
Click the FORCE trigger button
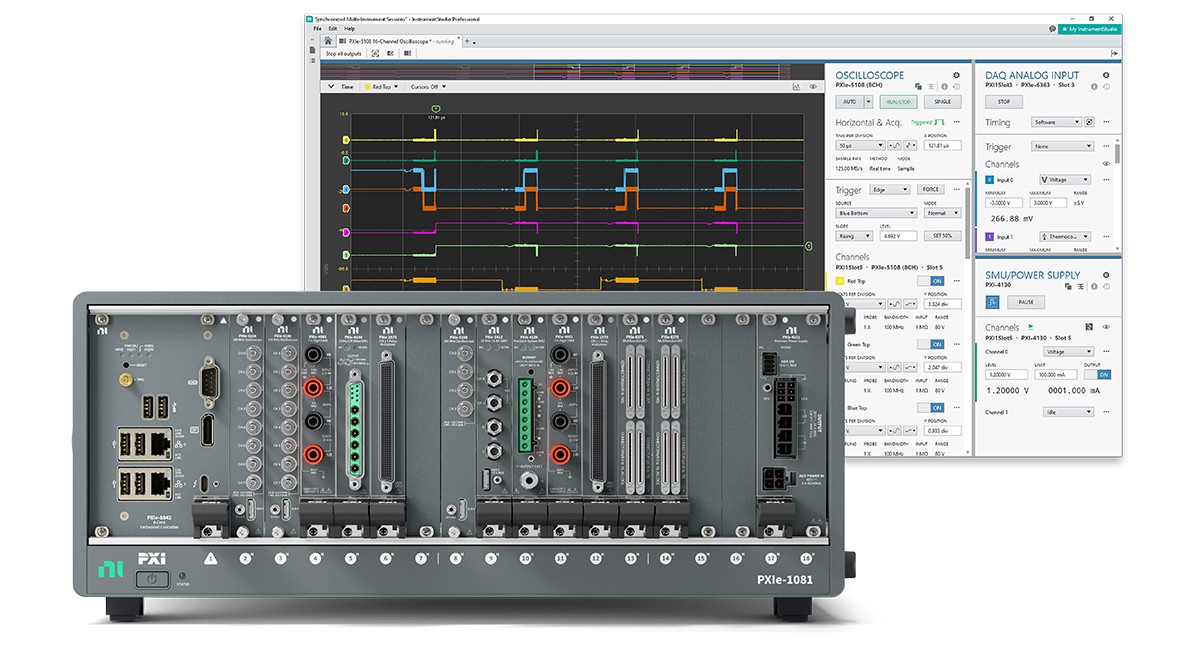coord(931,189)
